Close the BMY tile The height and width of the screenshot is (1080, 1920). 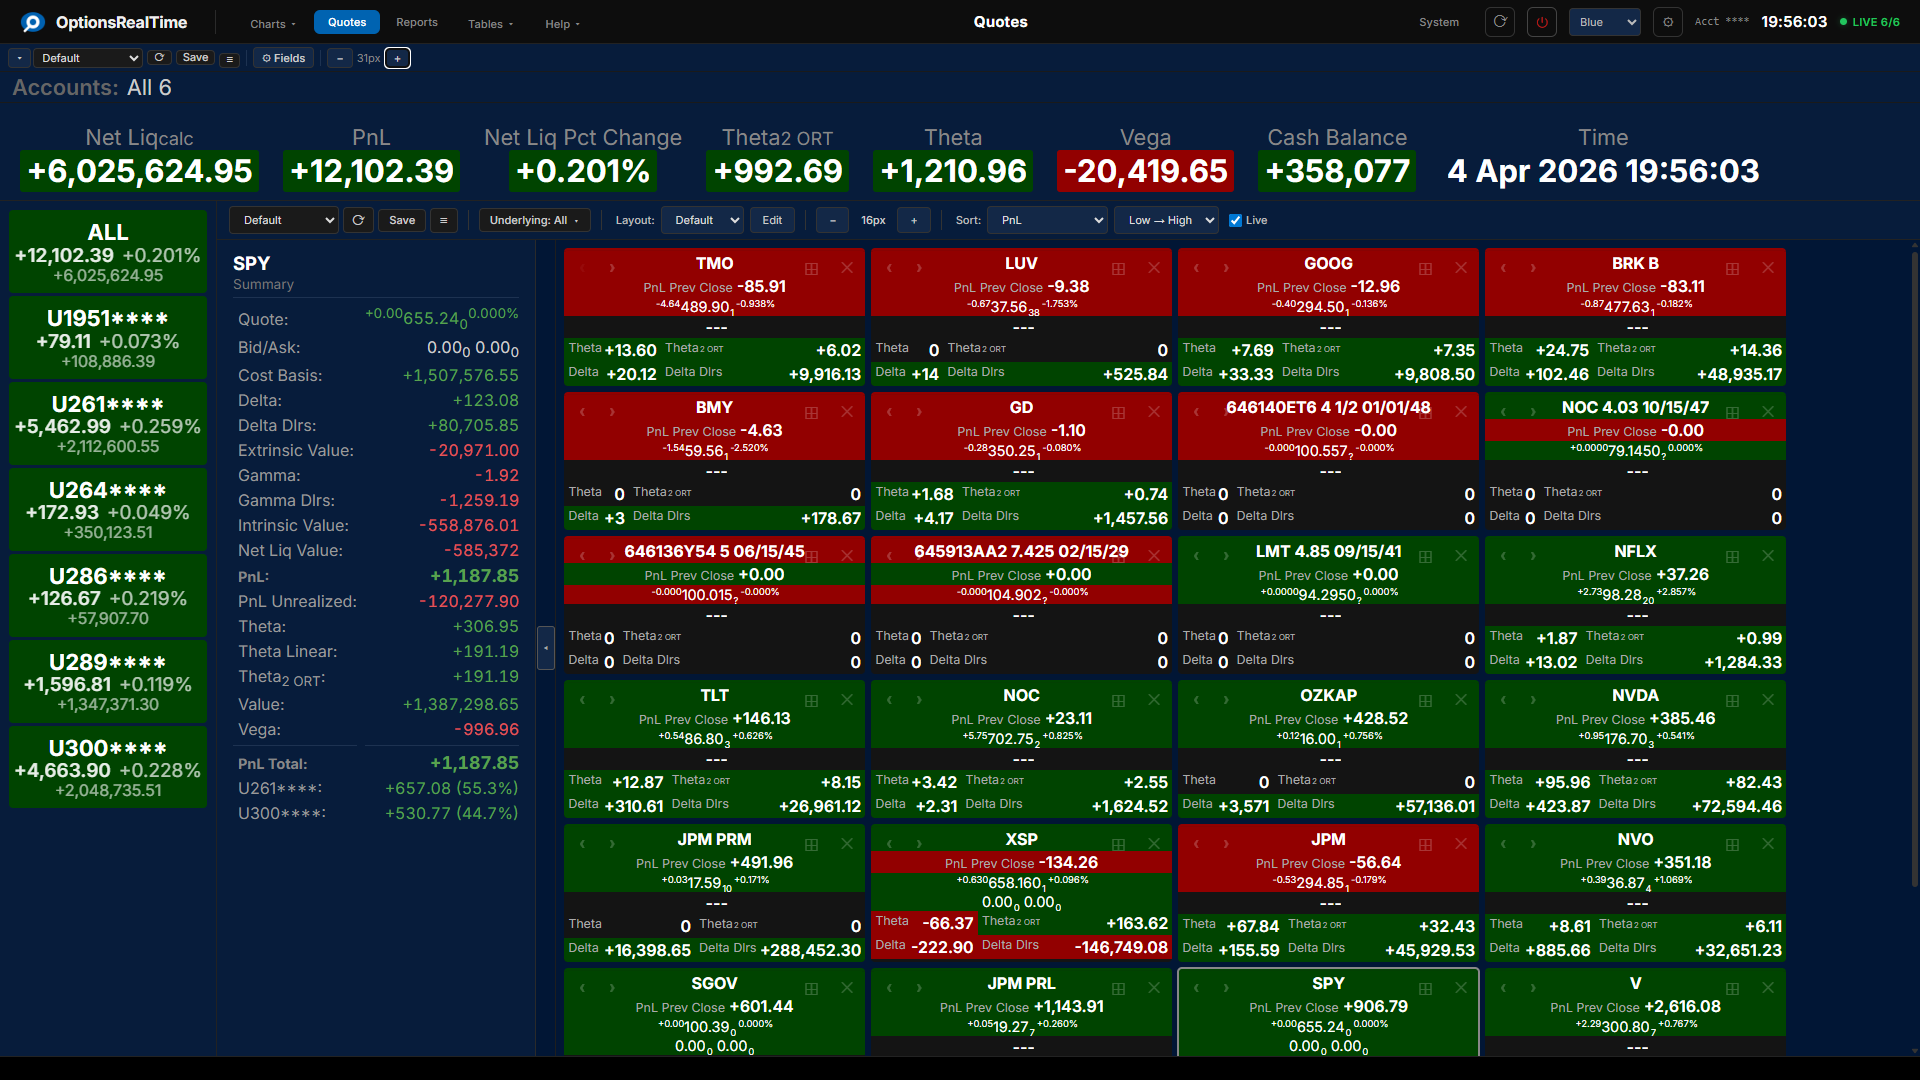(x=847, y=412)
